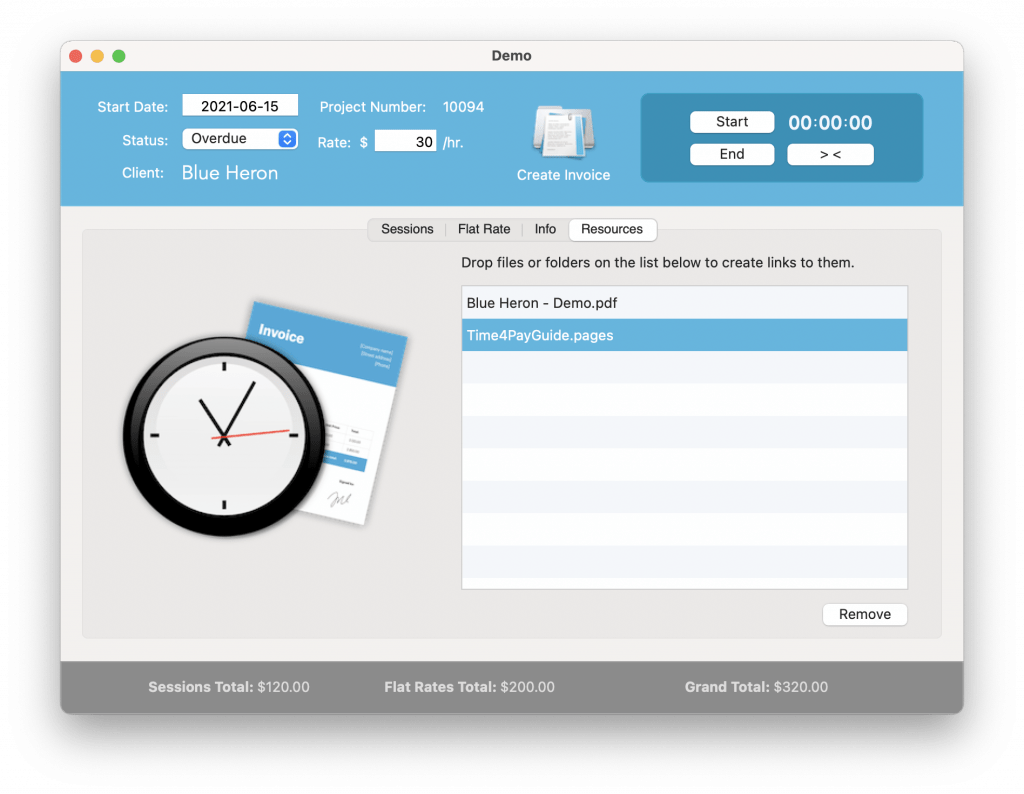Switch to the Sessions tab
This screenshot has width=1024, height=794.
click(x=407, y=229)
